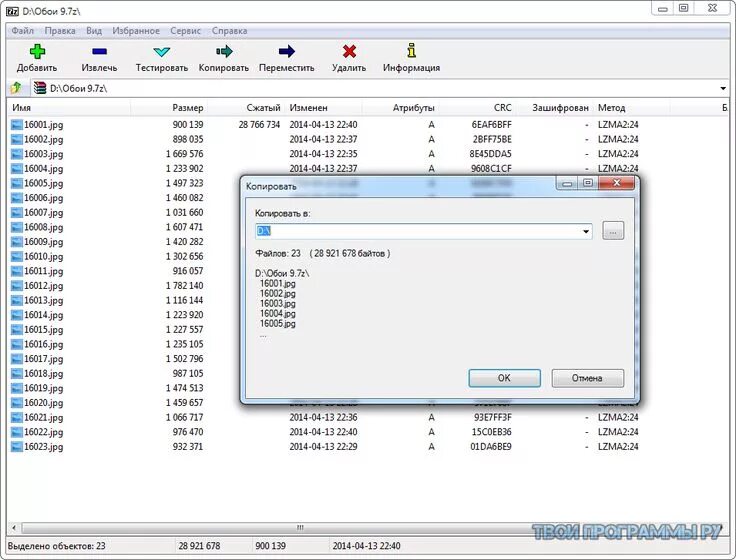Open the Сервис menu
Screen dimensions: 736x560
185,31
